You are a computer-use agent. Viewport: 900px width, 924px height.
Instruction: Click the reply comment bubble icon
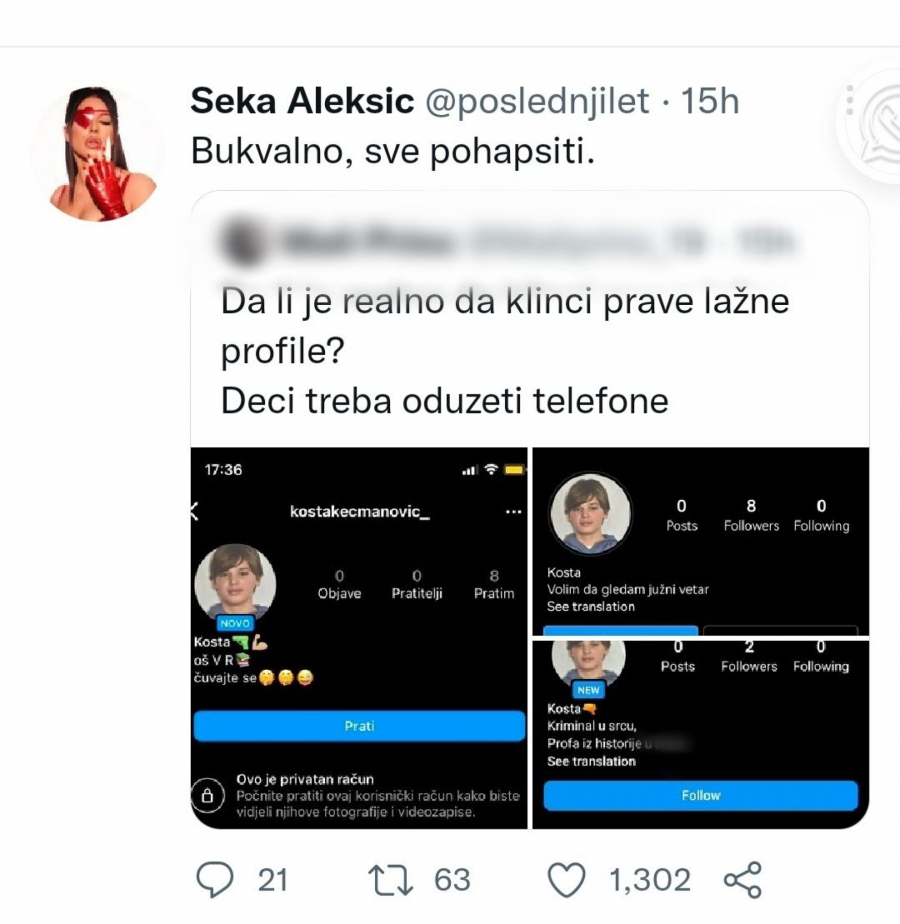coord(212,879)
